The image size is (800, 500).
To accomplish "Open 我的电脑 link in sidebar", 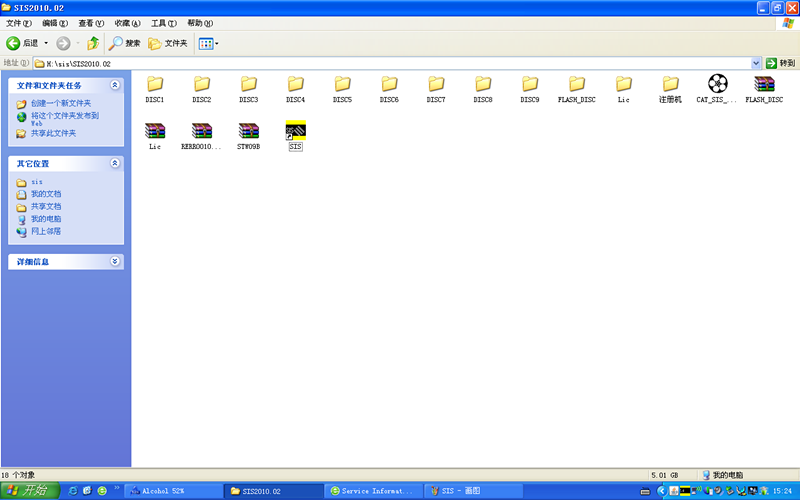I will pyautogui.click(x=46, y=219).
